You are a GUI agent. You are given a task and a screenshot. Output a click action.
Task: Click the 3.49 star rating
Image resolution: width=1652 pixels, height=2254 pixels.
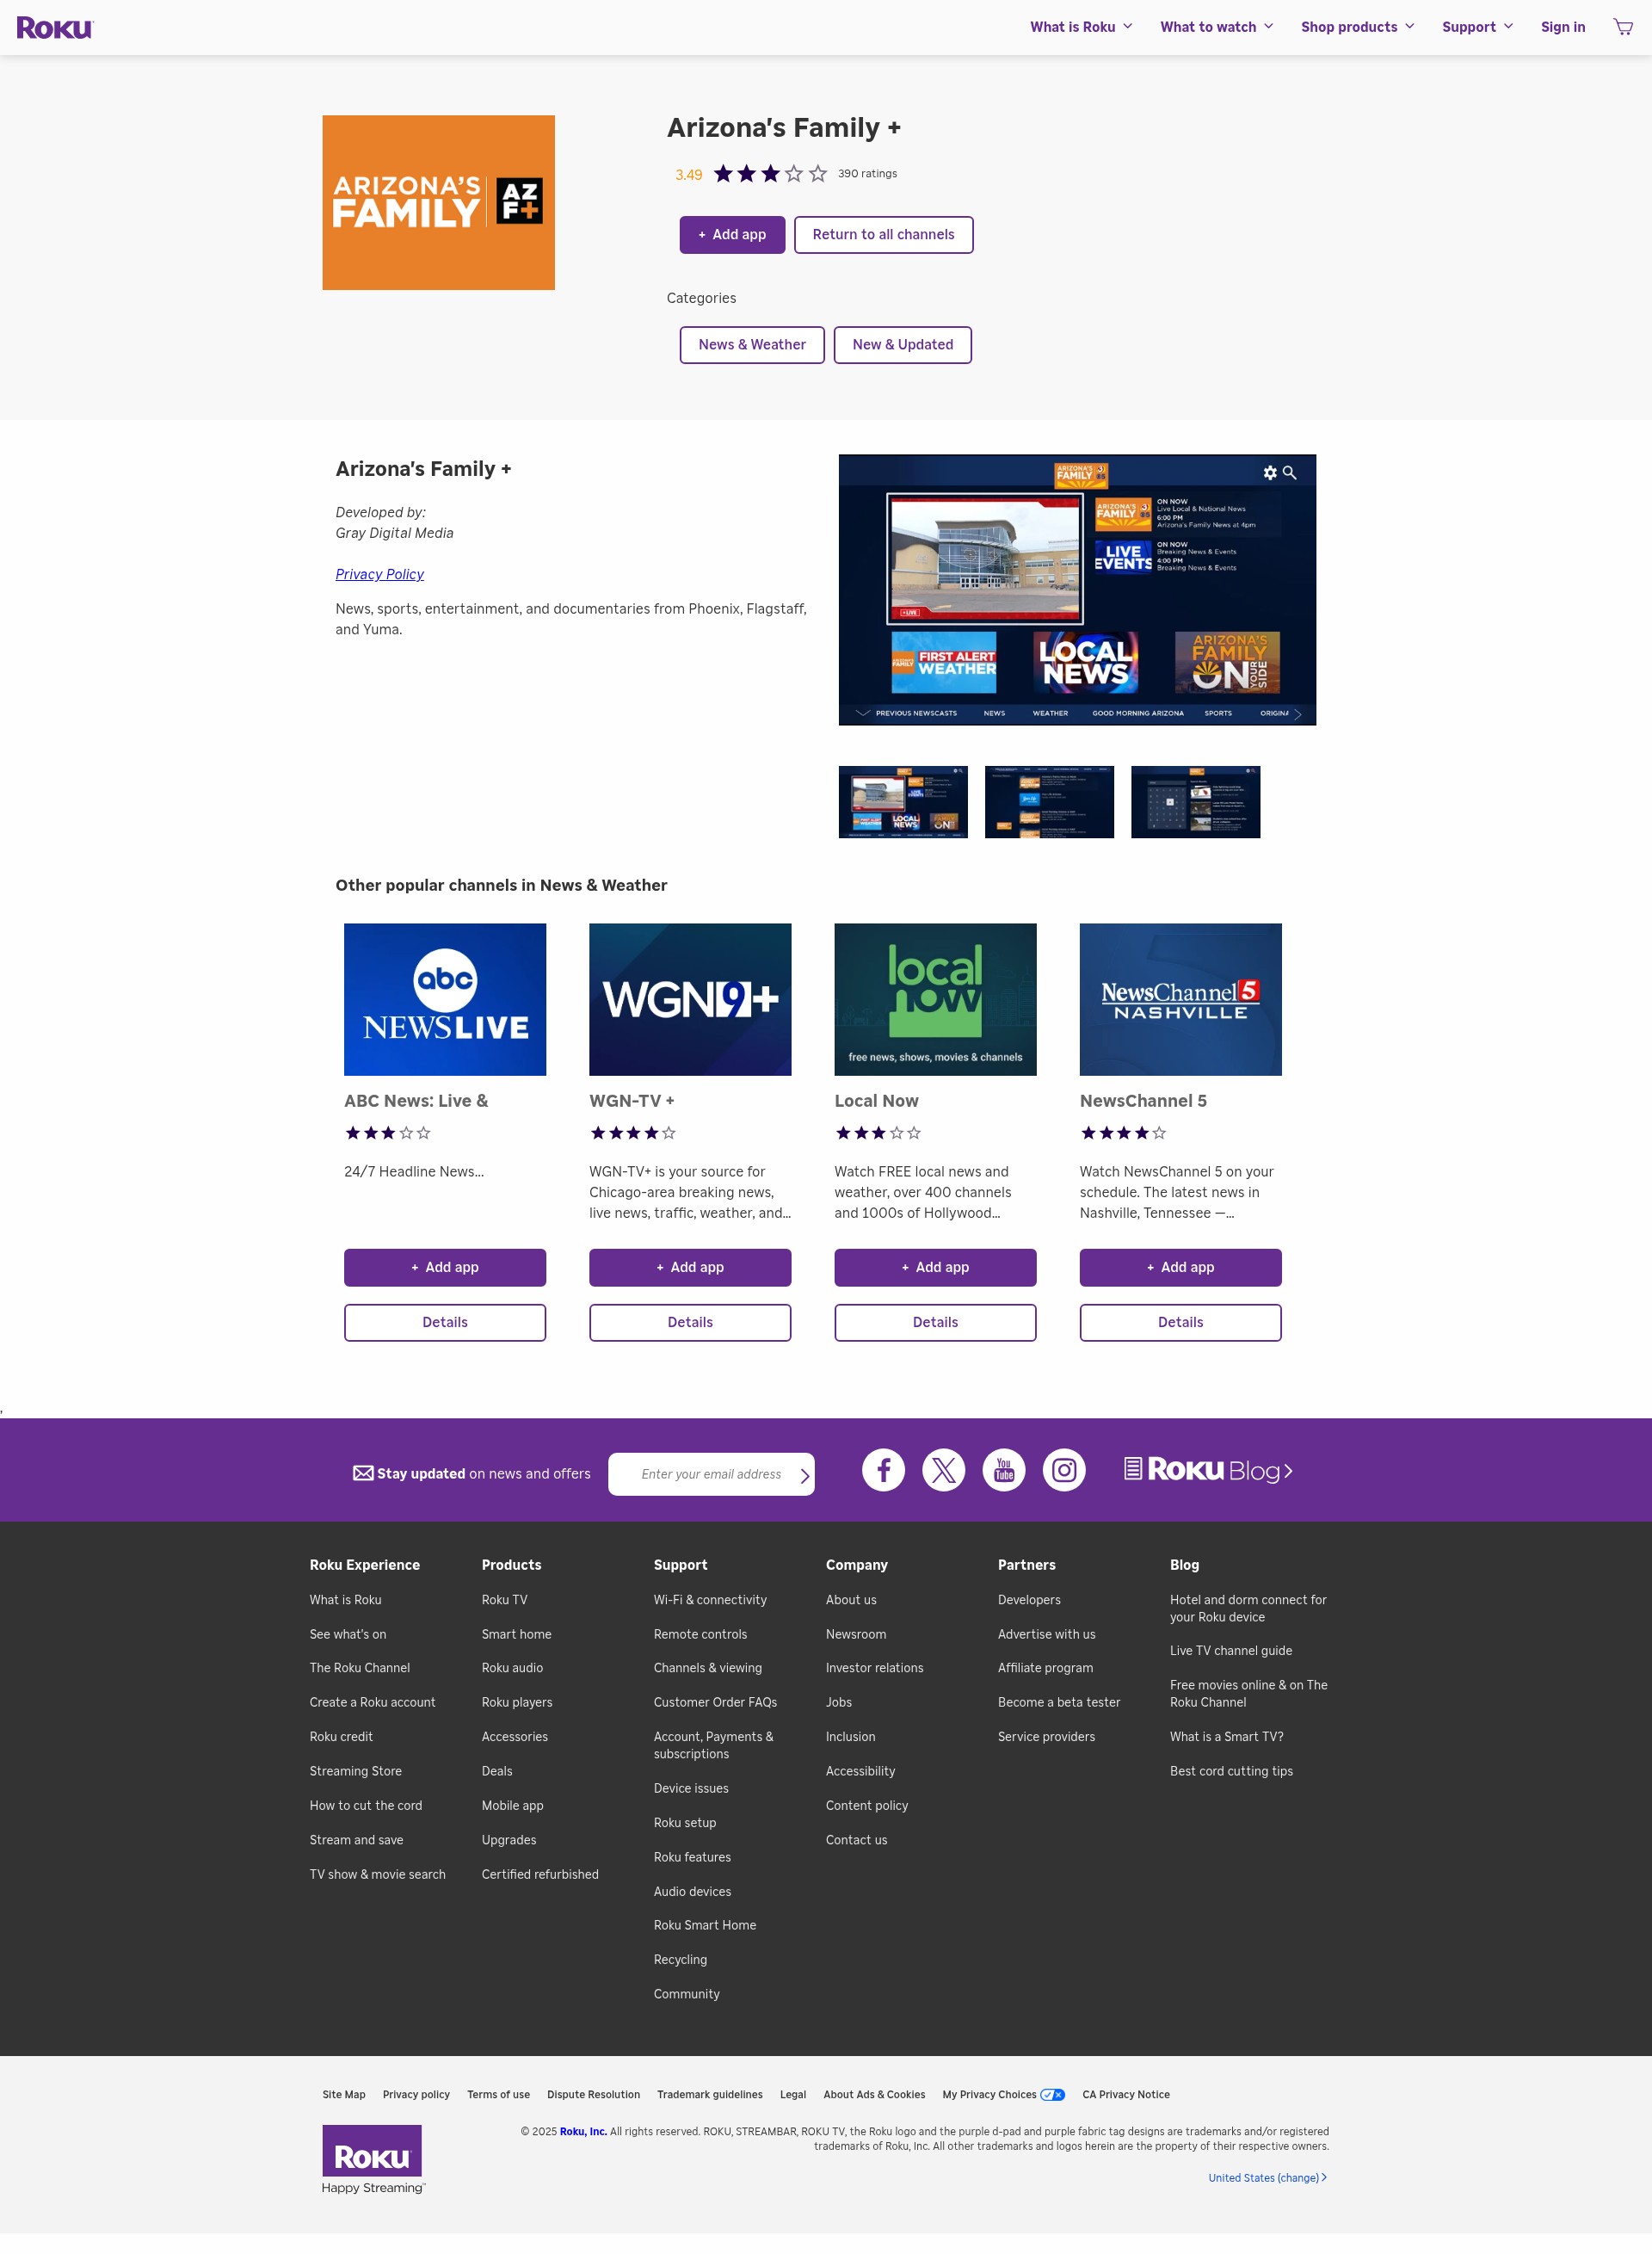[x=770, y=174]
